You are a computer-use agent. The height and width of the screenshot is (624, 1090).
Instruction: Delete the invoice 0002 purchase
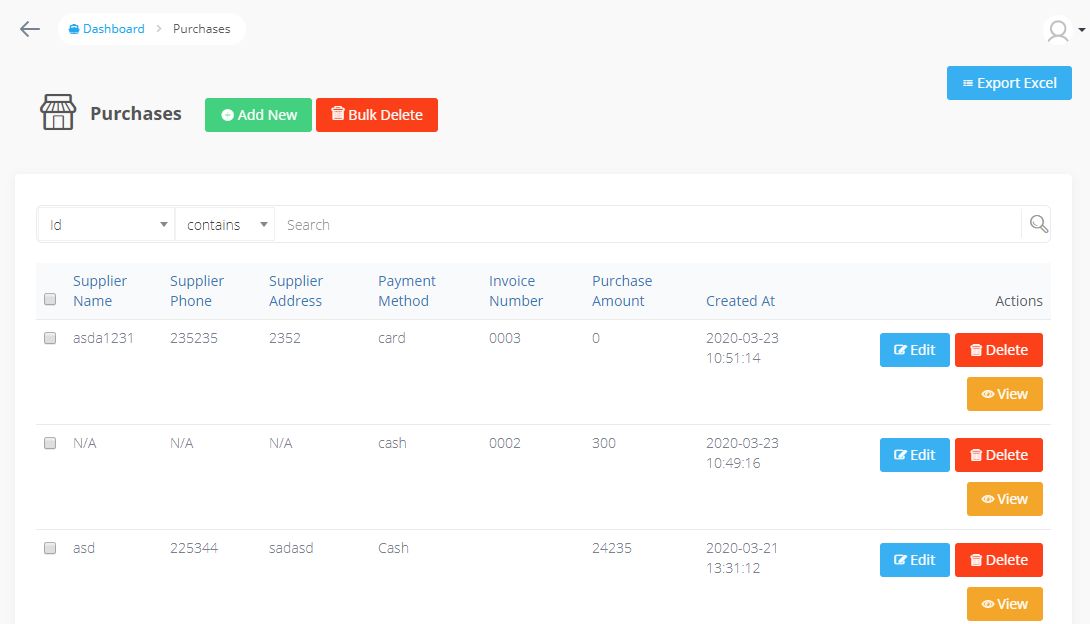(x=998, y=455)
